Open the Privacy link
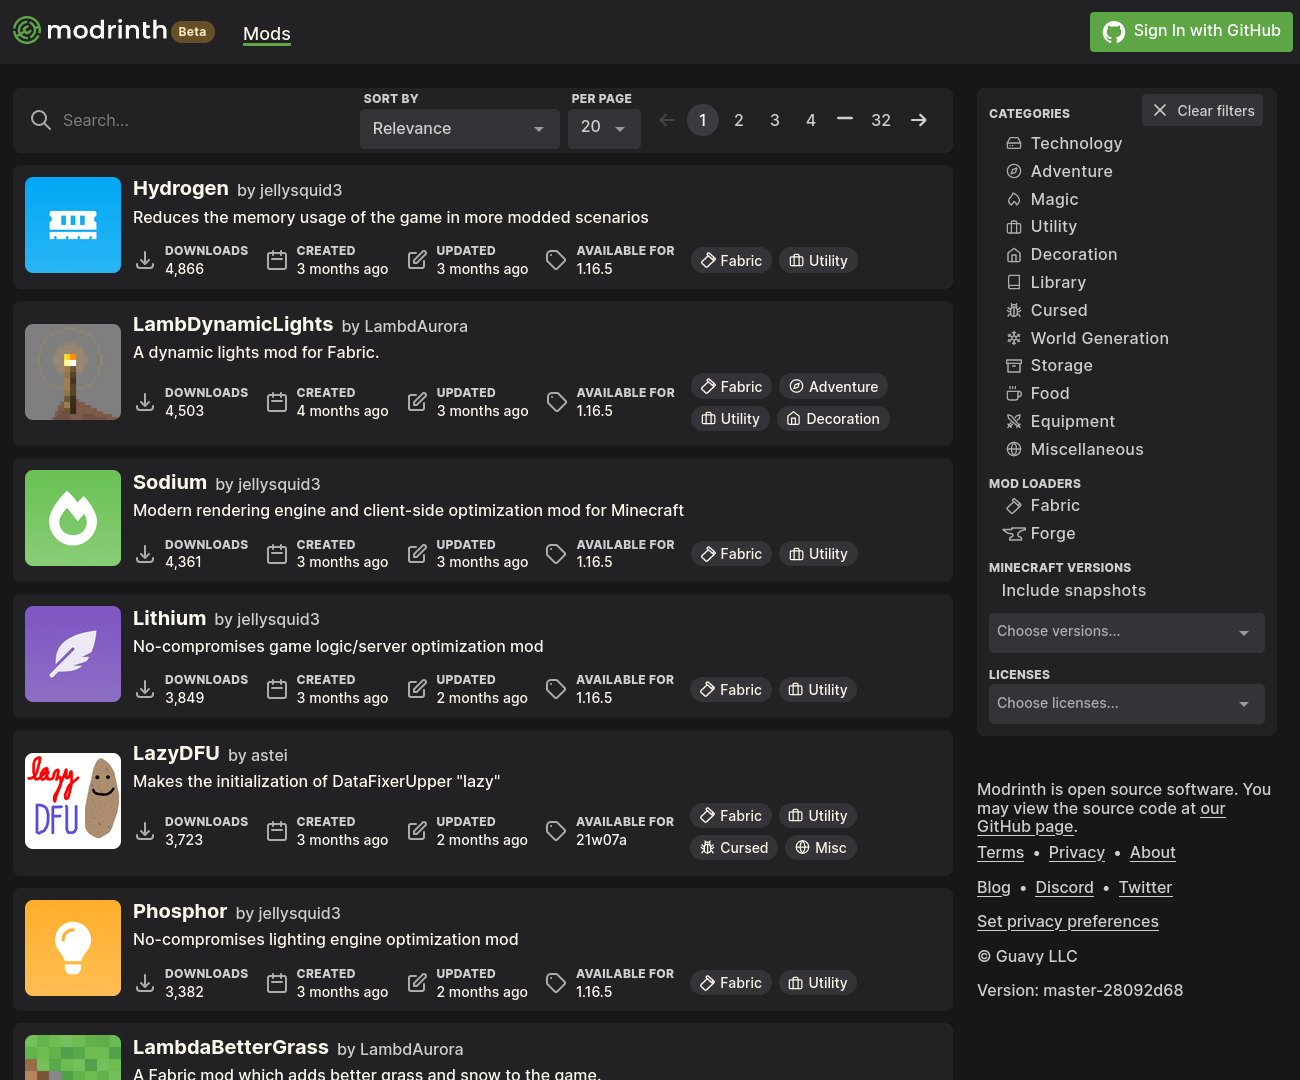The height and width of the screenshot is (1080, 1300). click(1077, 852)
